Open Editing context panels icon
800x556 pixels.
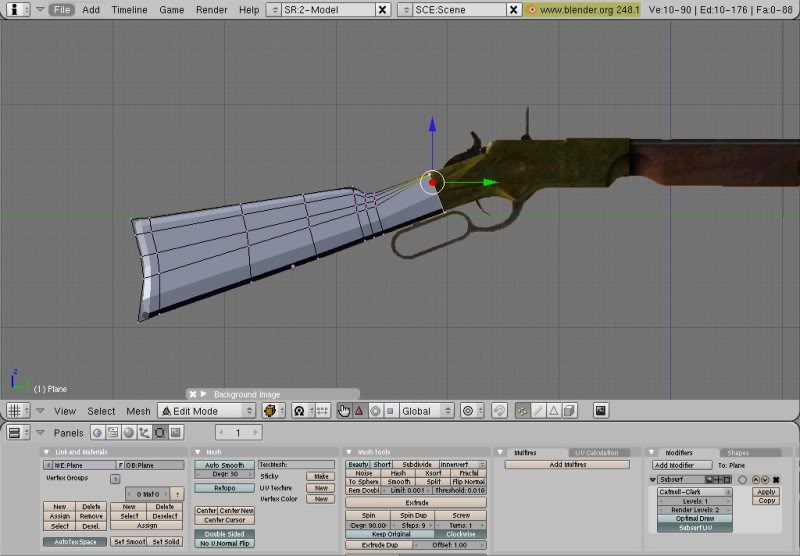click(x=160, y=433)
